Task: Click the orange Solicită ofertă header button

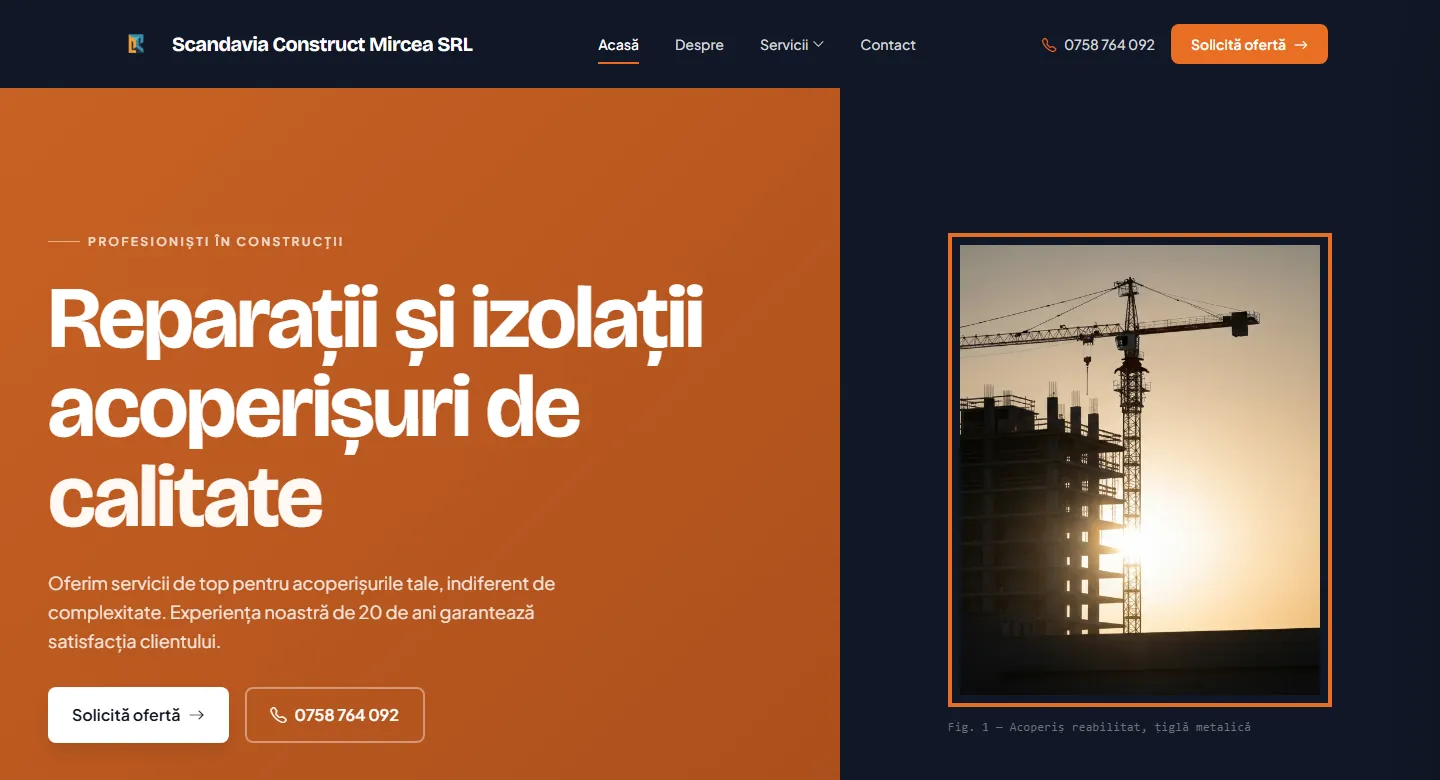Action: (x=1249, y=44)
